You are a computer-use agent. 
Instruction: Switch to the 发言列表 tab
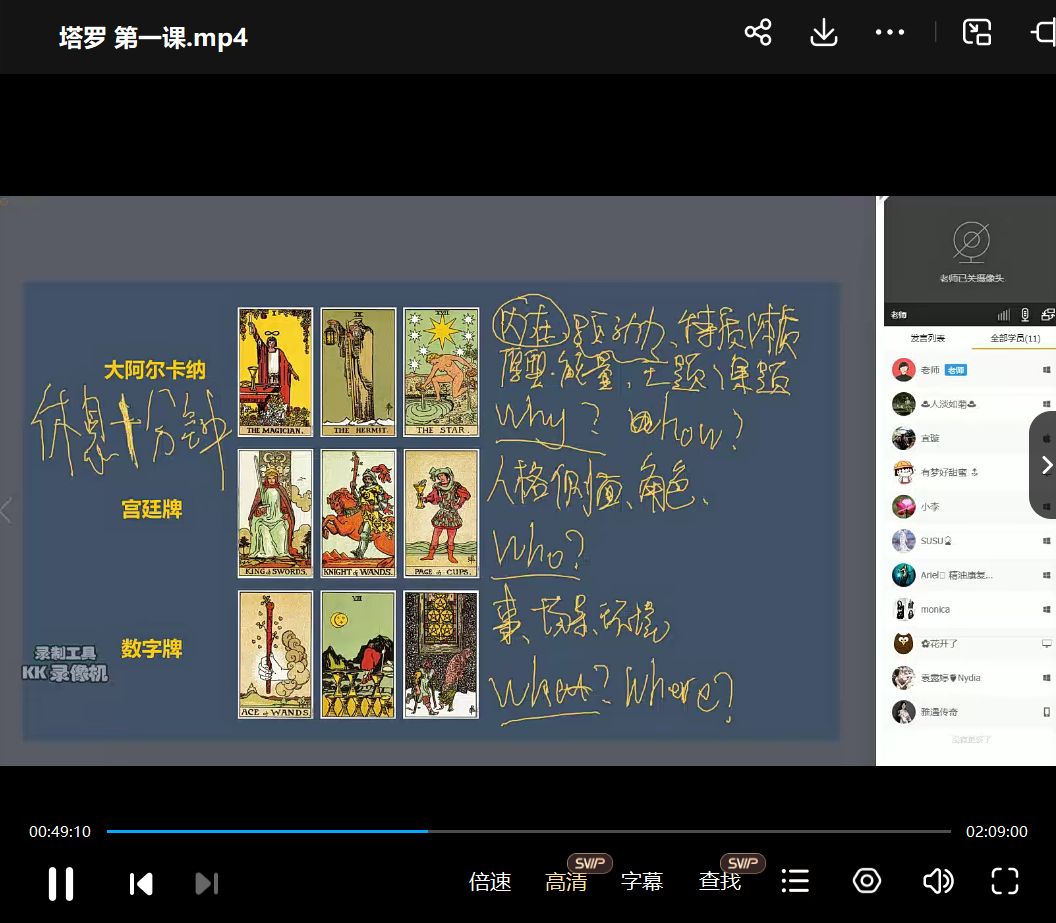[x=927, y=338]
